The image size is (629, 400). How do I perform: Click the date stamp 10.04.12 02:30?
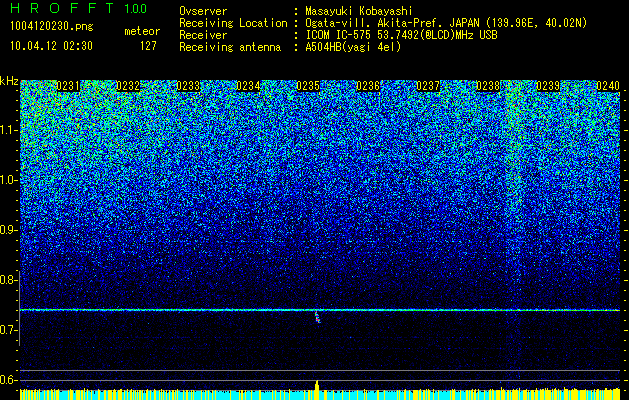tap(51, 46)
